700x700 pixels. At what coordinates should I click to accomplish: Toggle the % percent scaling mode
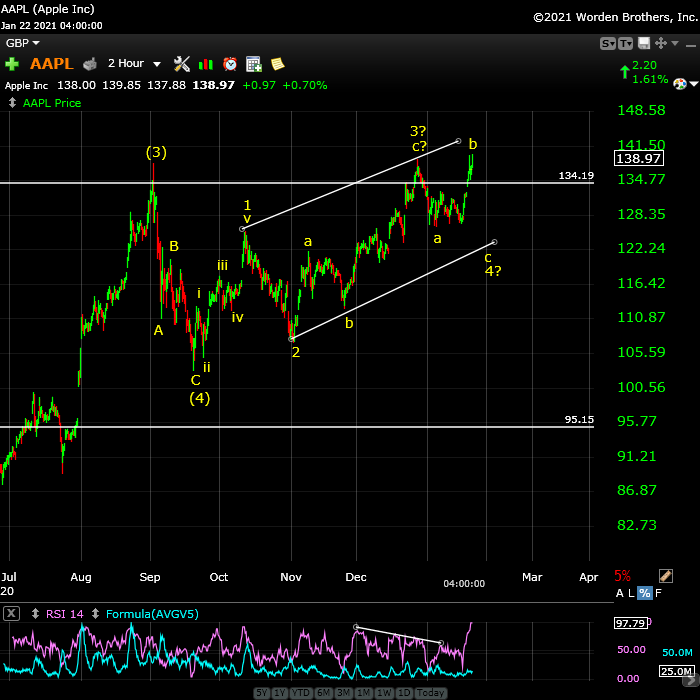[645, 593]
